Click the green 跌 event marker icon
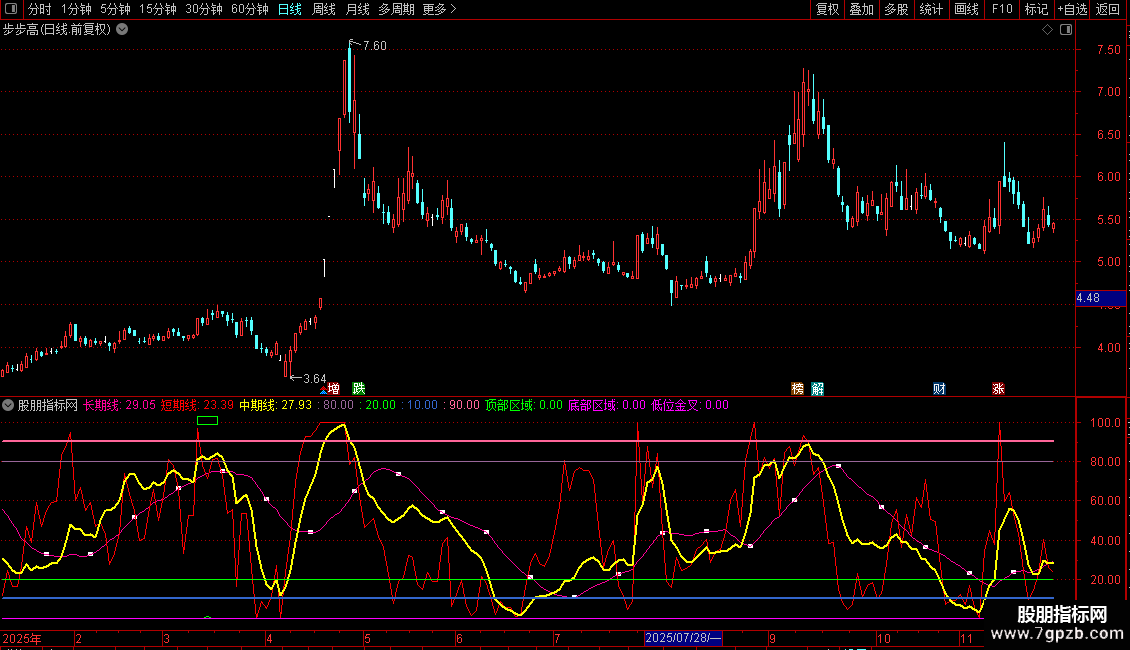 pos(358,388)
